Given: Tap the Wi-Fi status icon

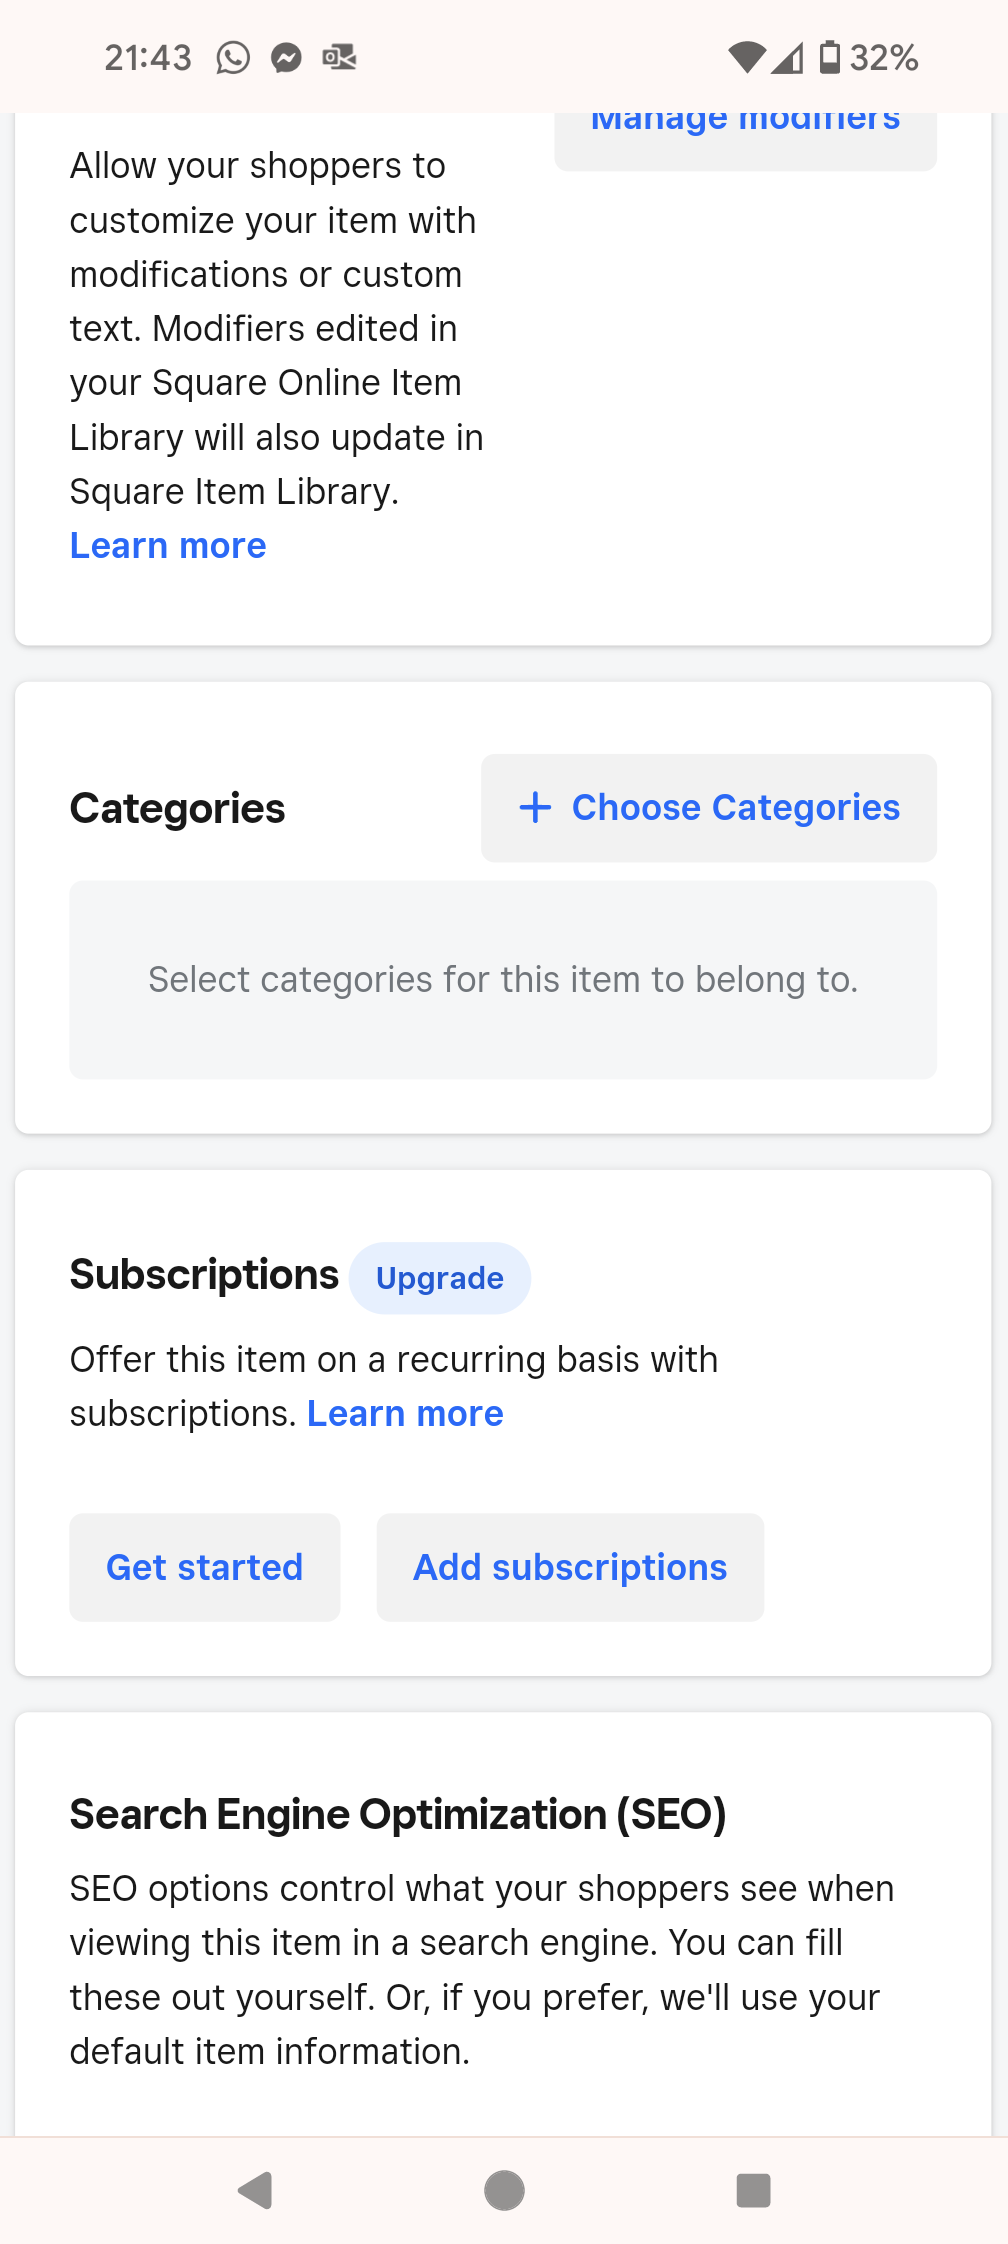Looking at the screenshot, I should [745, 57].
